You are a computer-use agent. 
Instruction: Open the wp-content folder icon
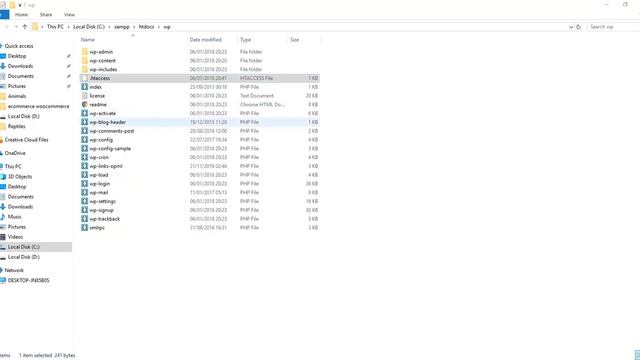(84, 60)
